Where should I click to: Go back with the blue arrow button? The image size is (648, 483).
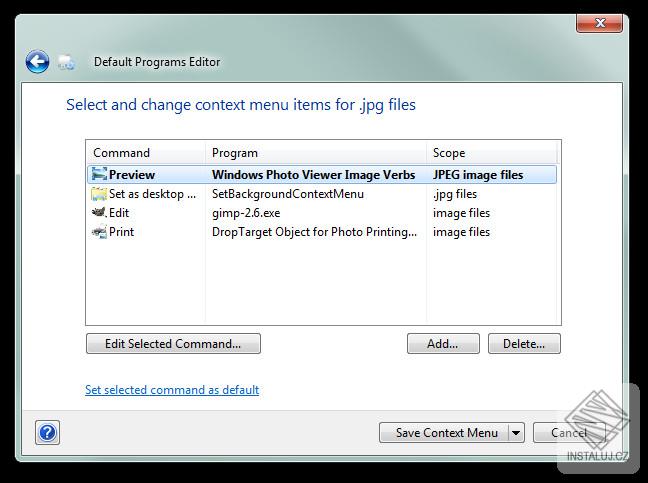(x=37, y=62)
